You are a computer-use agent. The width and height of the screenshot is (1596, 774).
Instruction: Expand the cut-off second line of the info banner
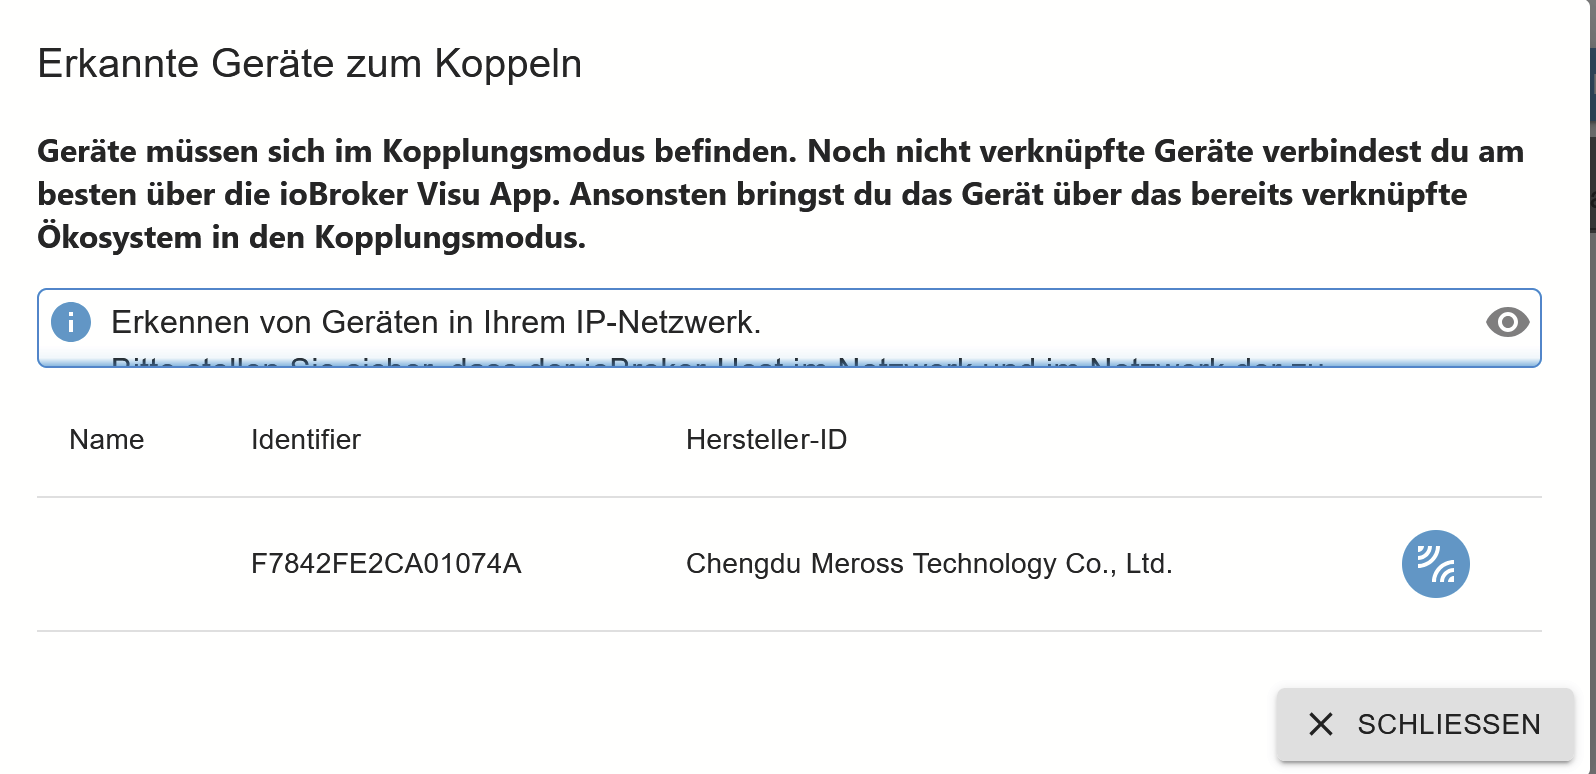pyautogui.click(x=717, y=362)
